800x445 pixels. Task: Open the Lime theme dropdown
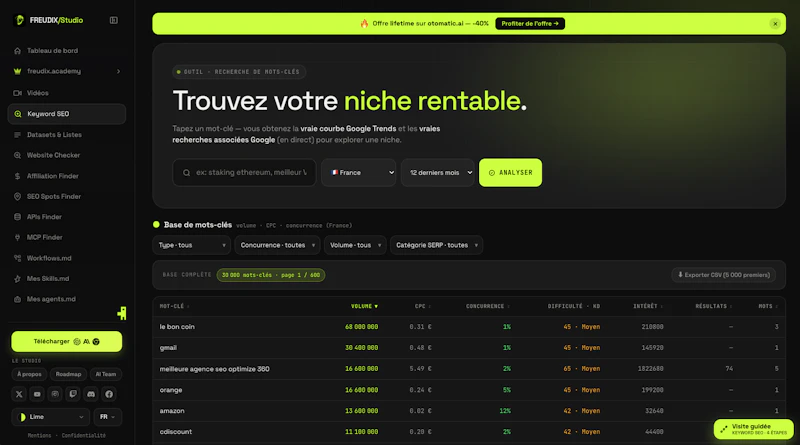click(x=51, y=417)
